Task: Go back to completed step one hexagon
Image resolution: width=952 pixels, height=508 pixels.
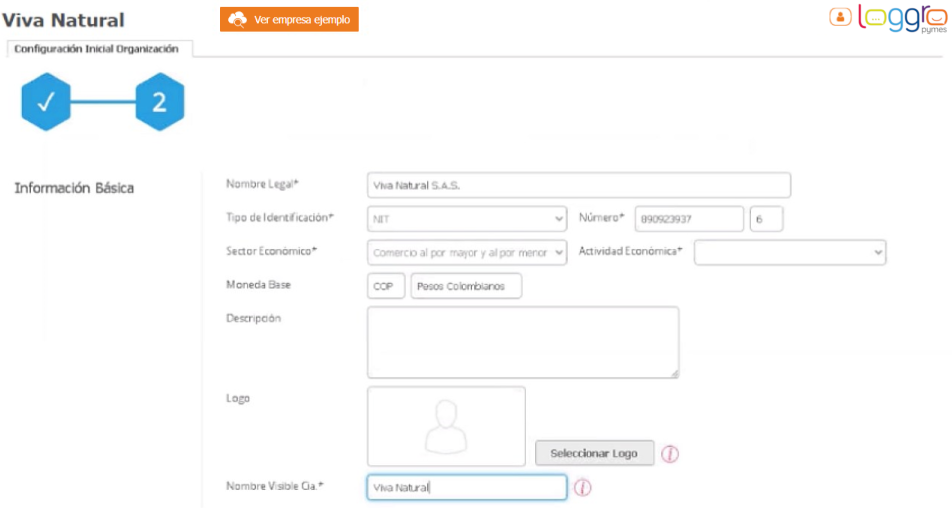Action: [x=46, y=102]
